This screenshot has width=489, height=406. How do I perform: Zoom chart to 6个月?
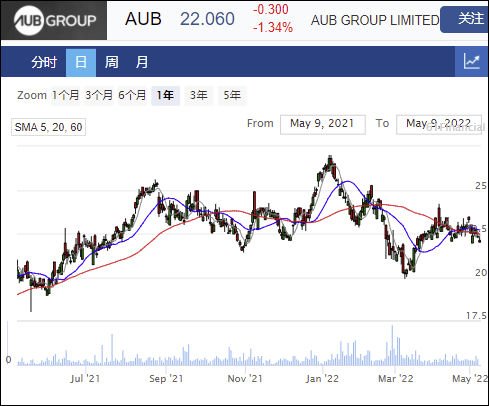132,95
